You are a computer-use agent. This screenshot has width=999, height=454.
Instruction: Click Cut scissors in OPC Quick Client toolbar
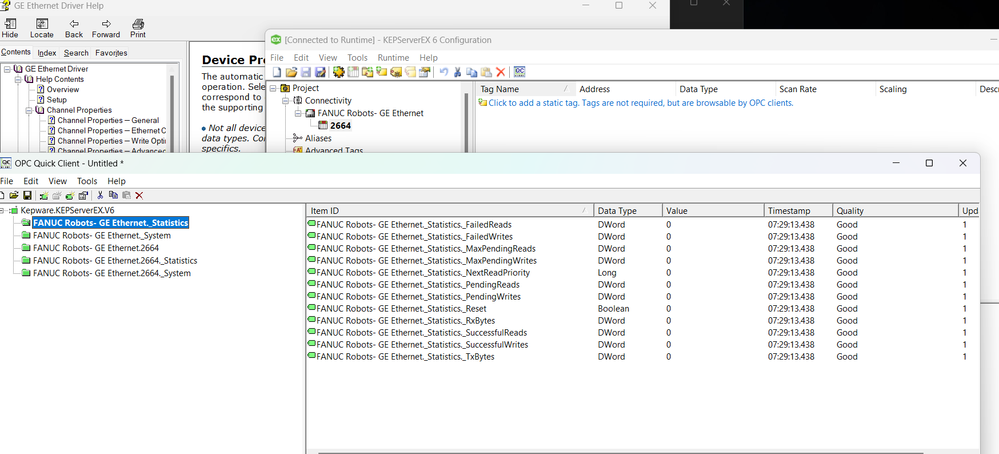pyautogui.click(x=101, y=195)
